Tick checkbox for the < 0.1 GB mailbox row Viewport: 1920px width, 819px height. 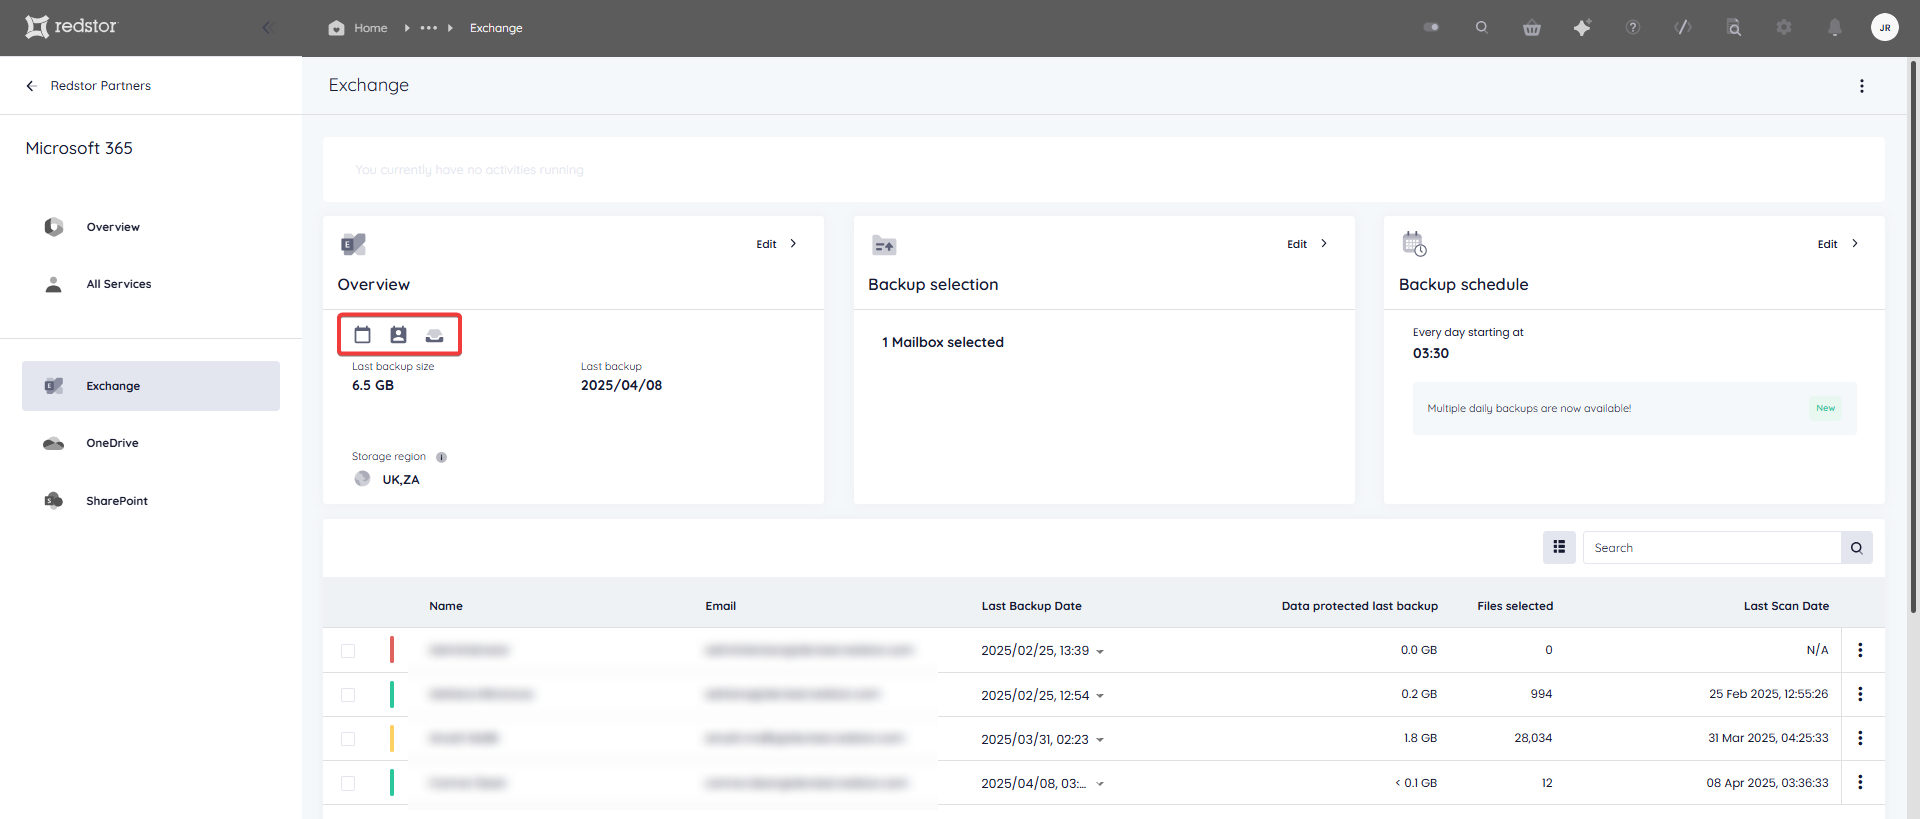point(348,784)
